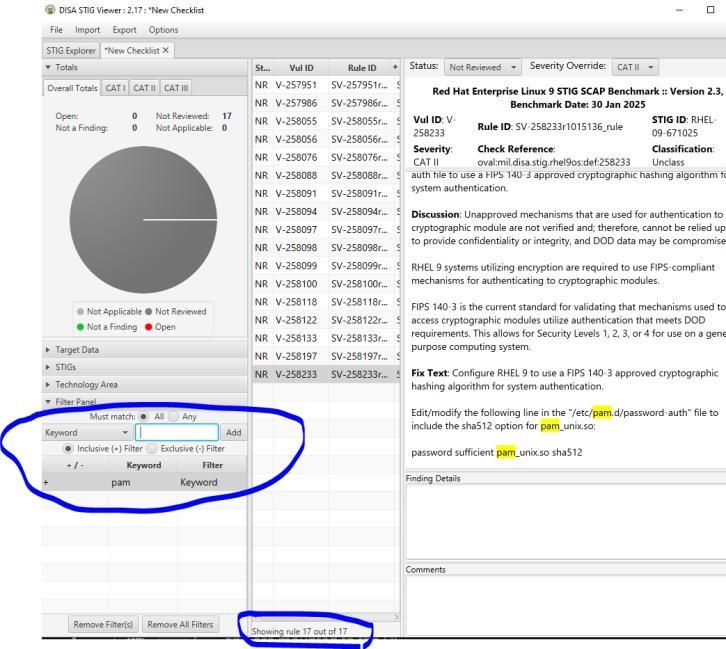This screenshot has width=726, height=649.
Task: Select rule V-258055 row
Action: pos(326,121)
